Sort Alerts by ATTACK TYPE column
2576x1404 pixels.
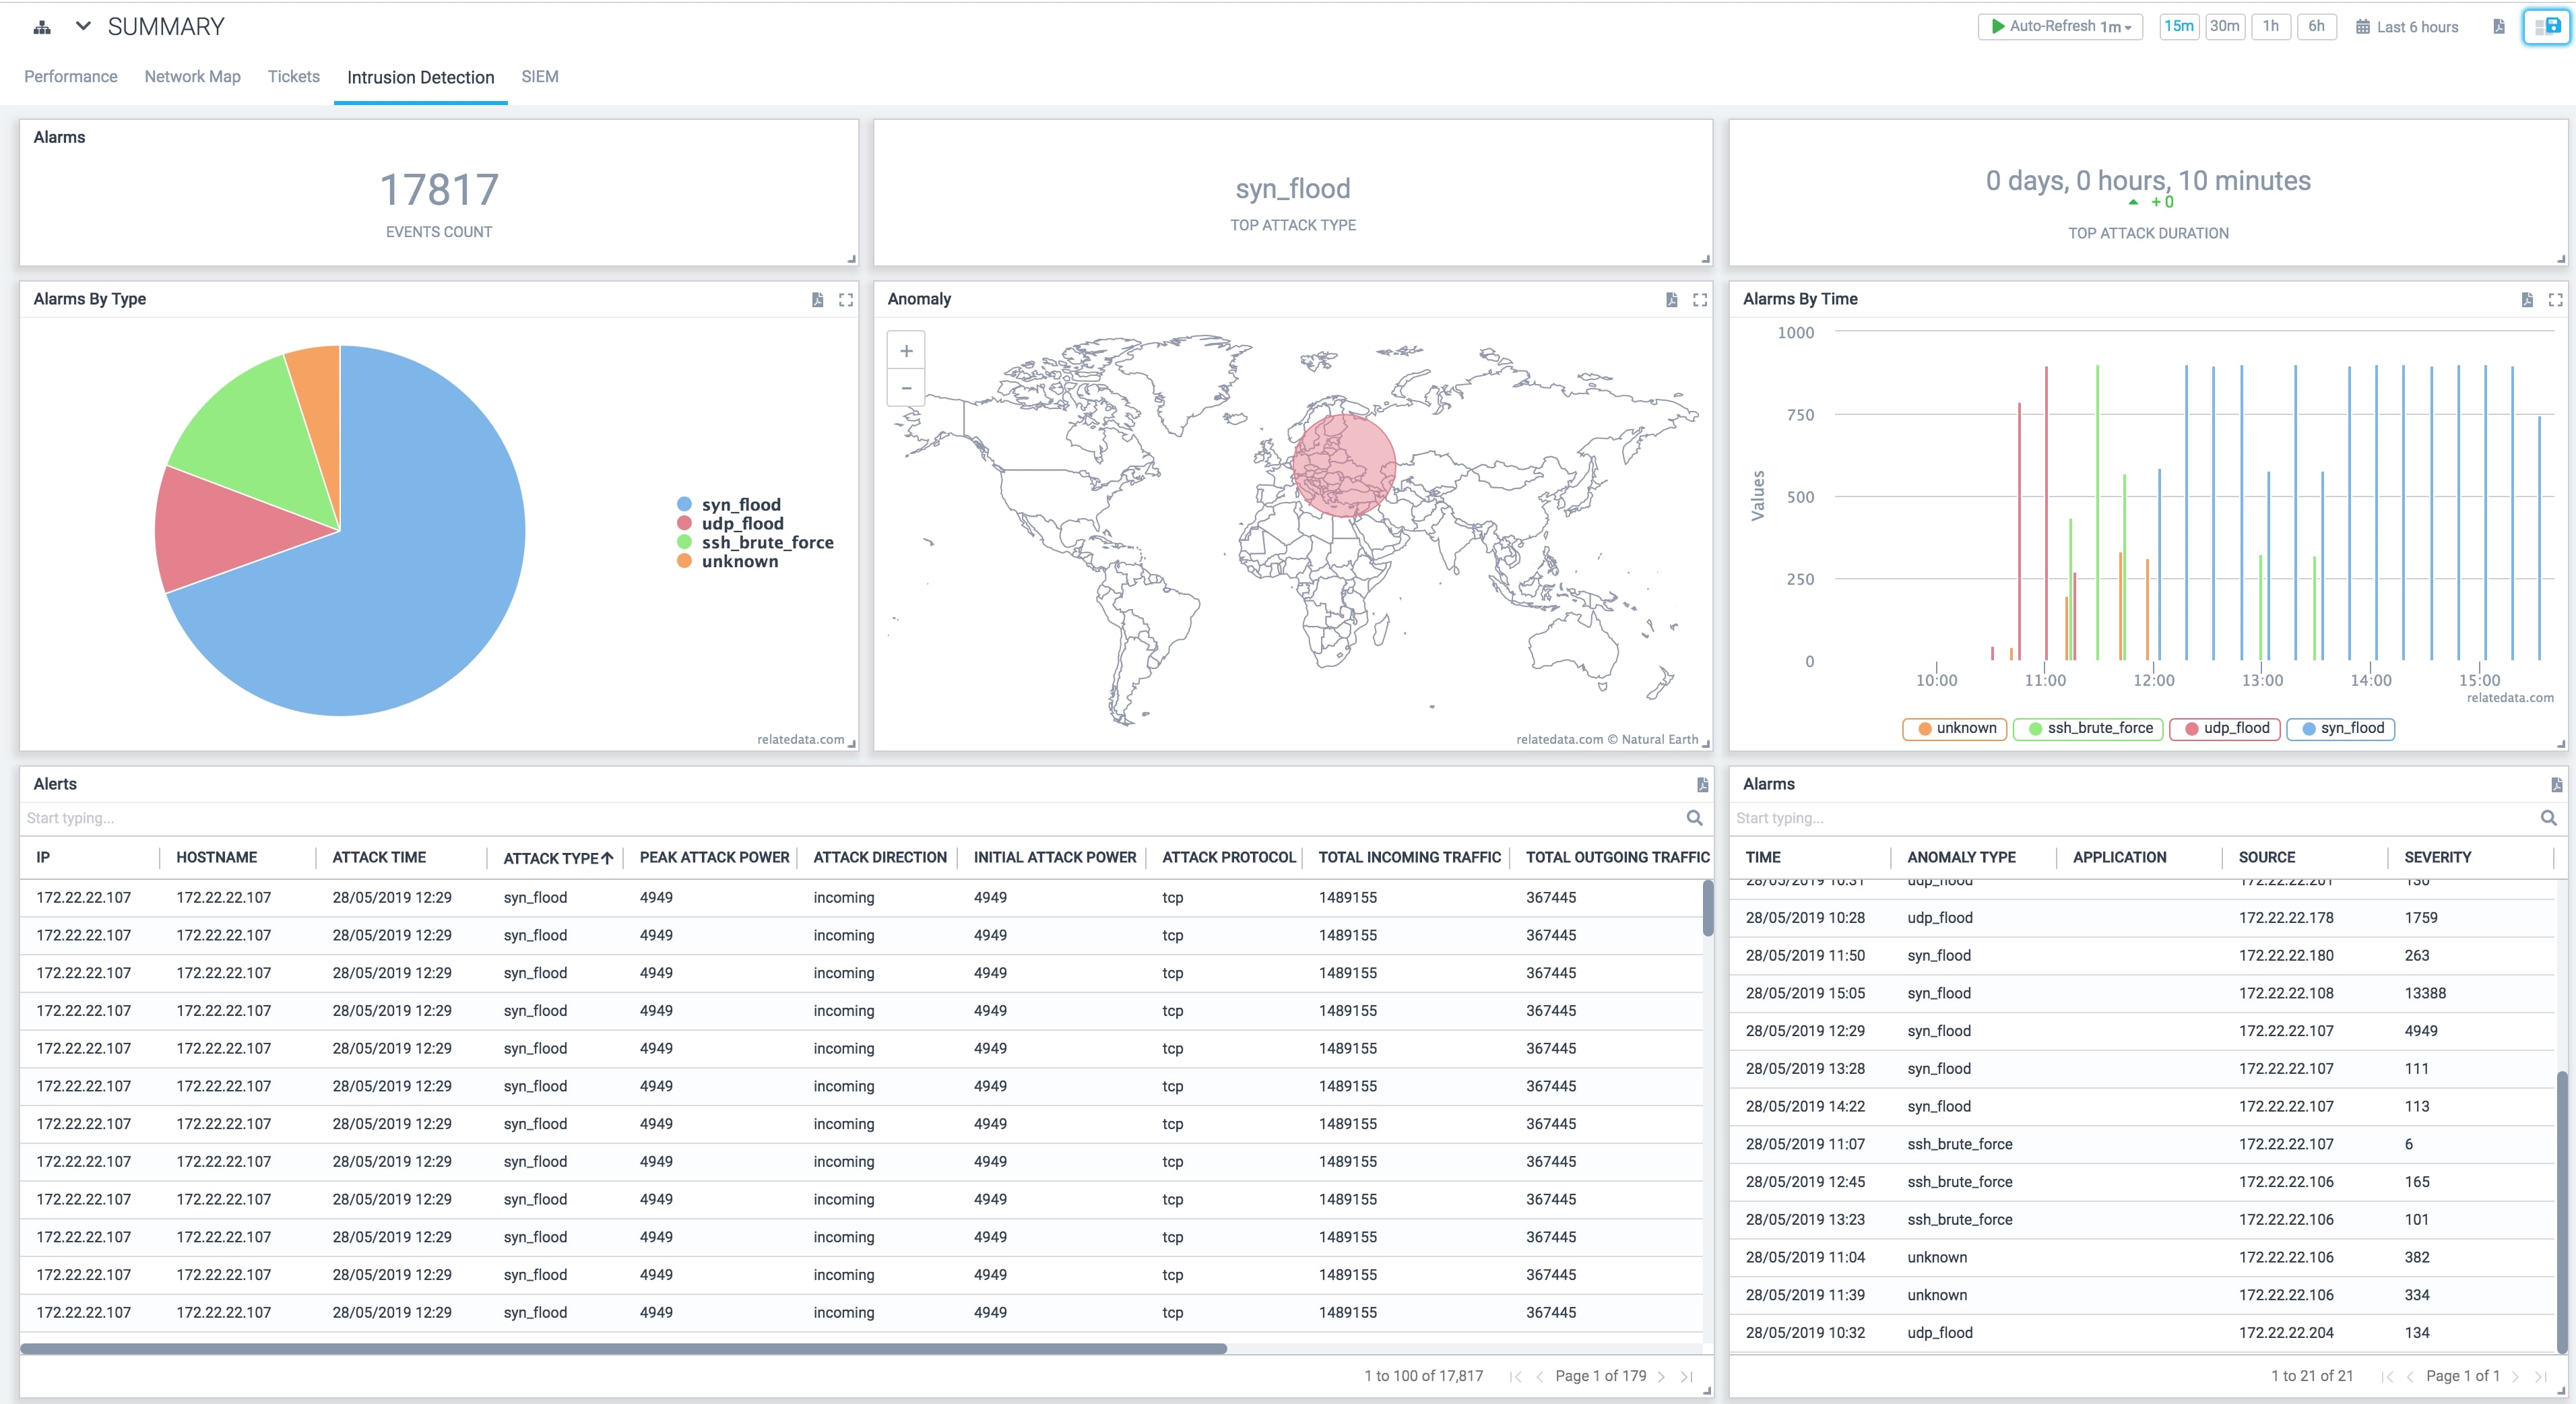(558, 858)
